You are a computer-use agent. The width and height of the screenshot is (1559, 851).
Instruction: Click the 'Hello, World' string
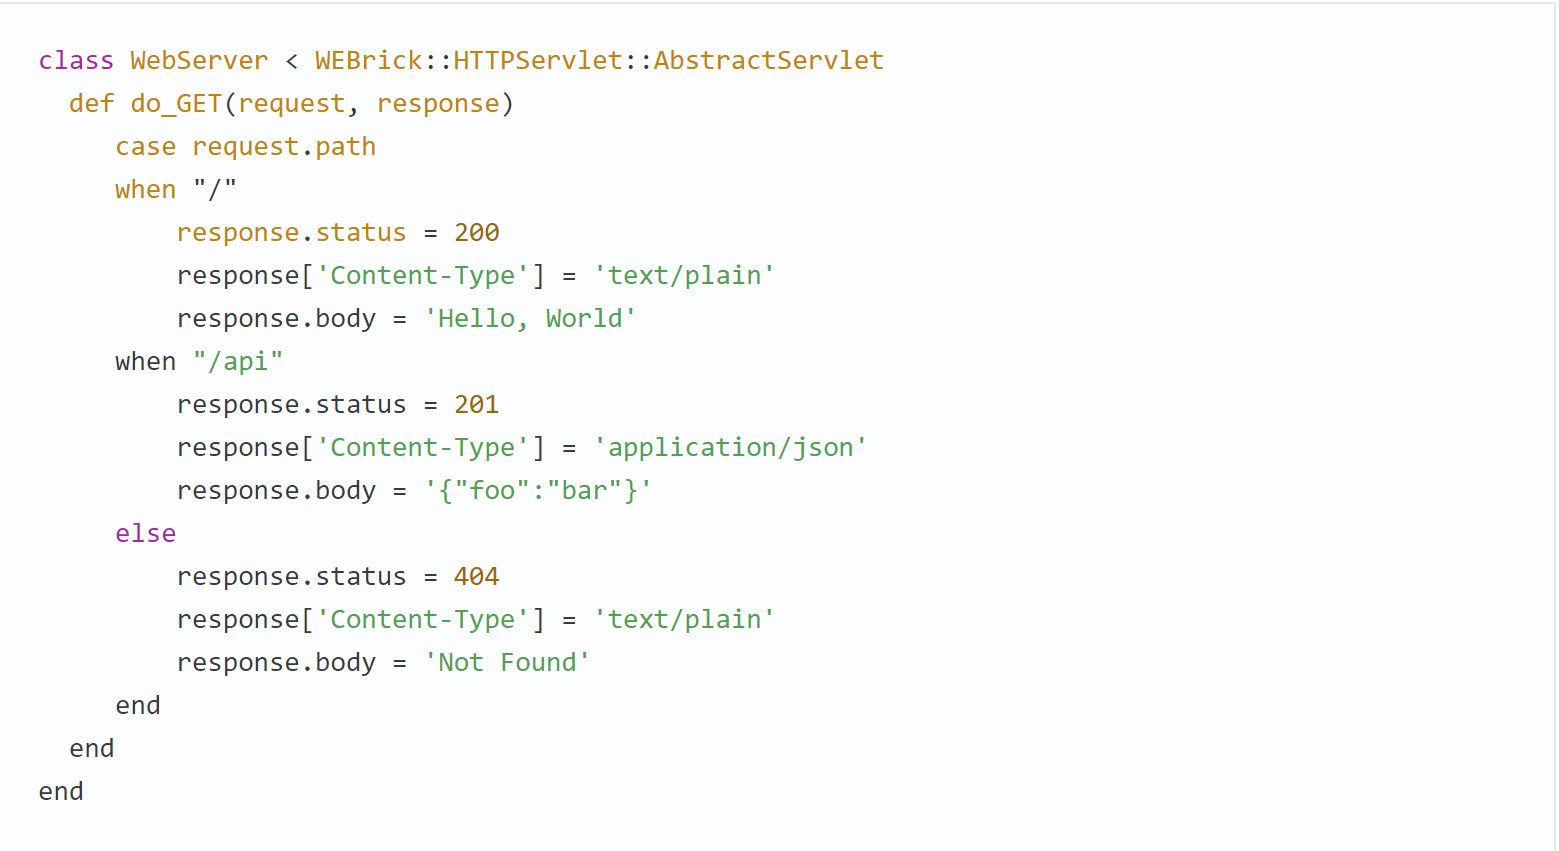(x=530, y=319)
